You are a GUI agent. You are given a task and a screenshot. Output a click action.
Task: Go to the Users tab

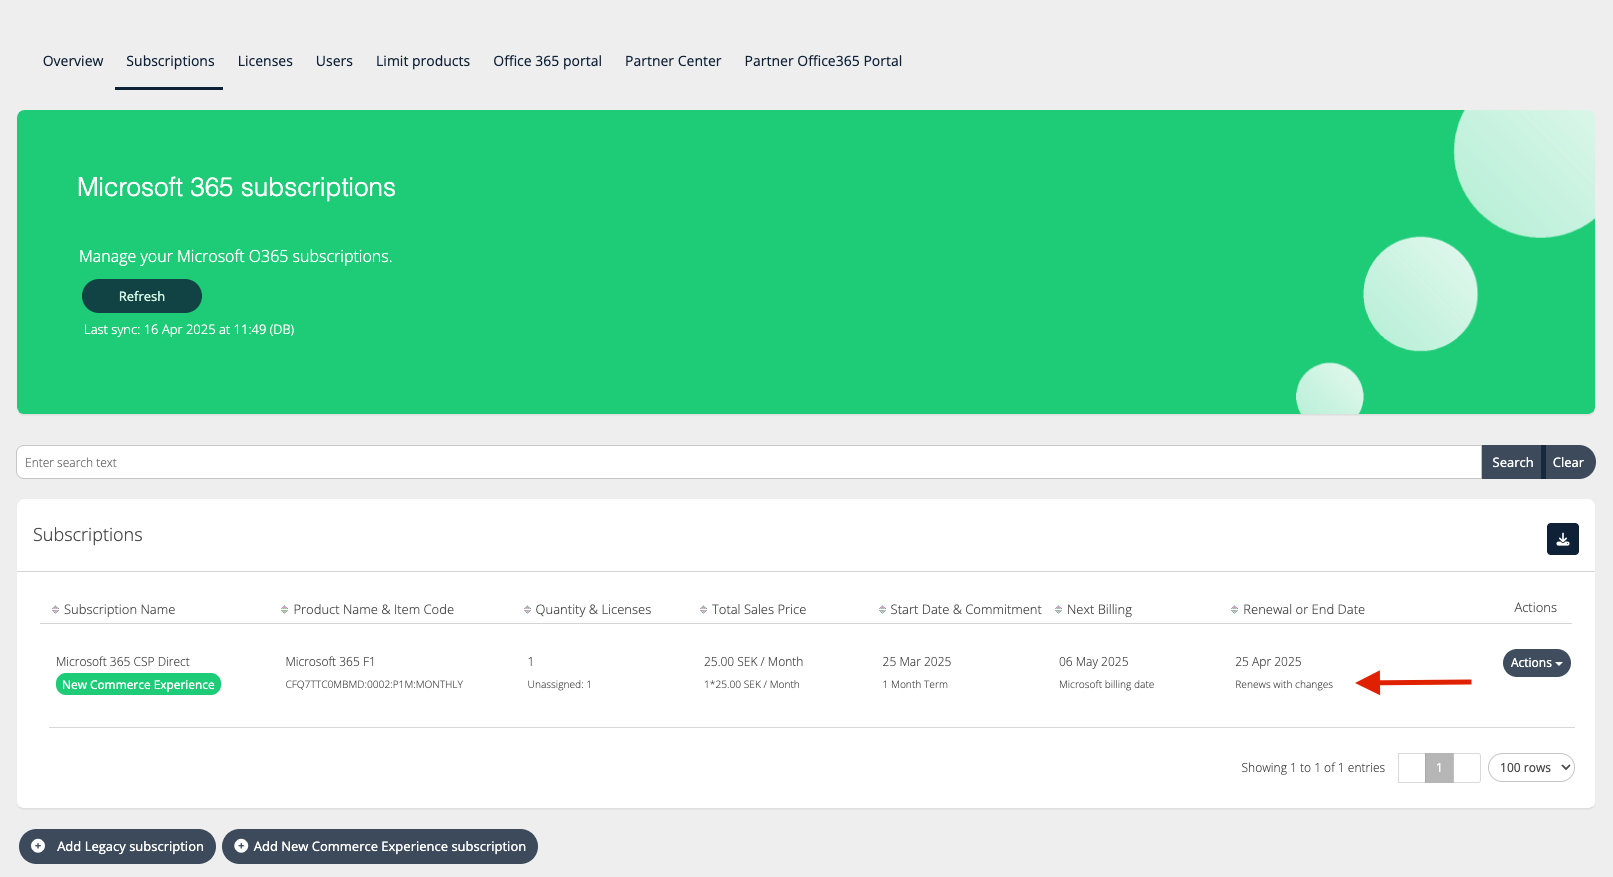click(334, 61)
